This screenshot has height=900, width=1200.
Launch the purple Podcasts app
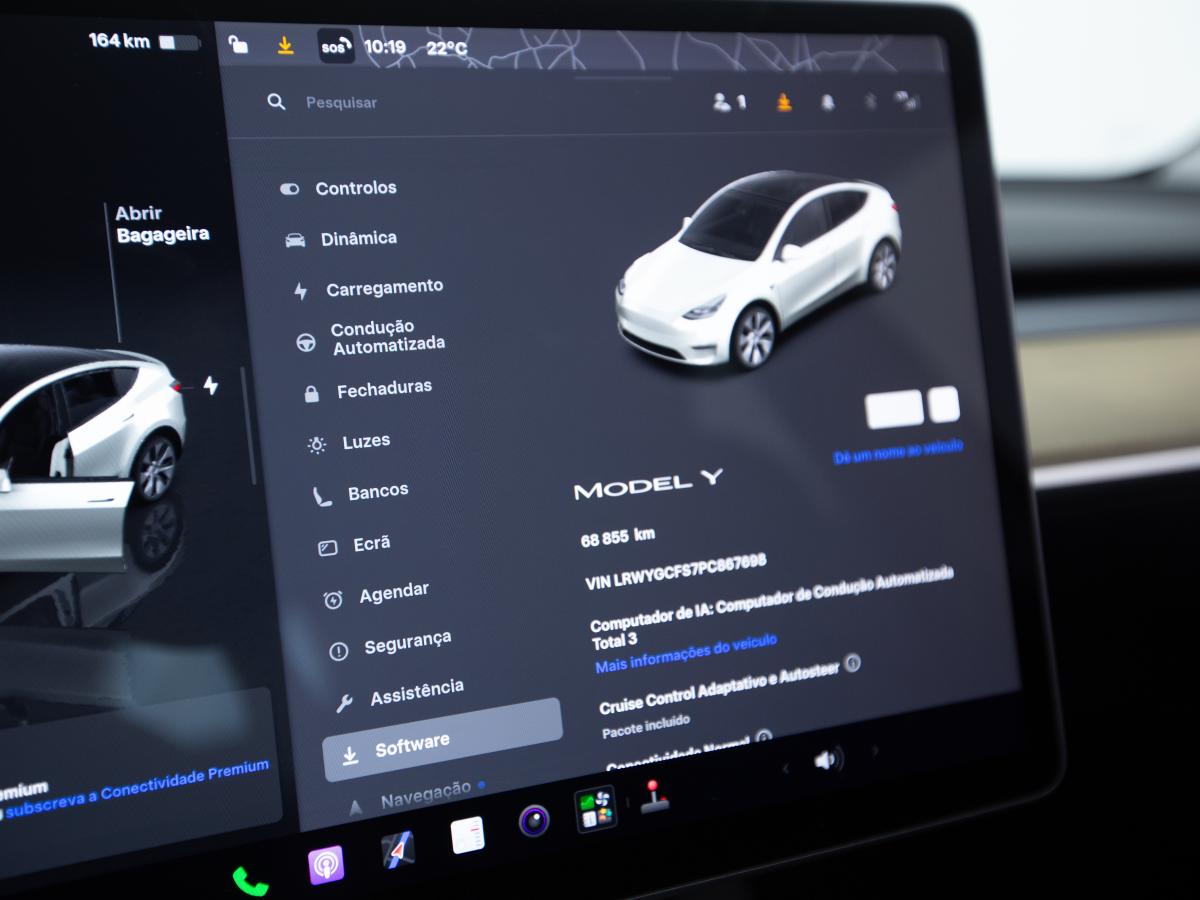pyautogui.click(x=326, y=865)
